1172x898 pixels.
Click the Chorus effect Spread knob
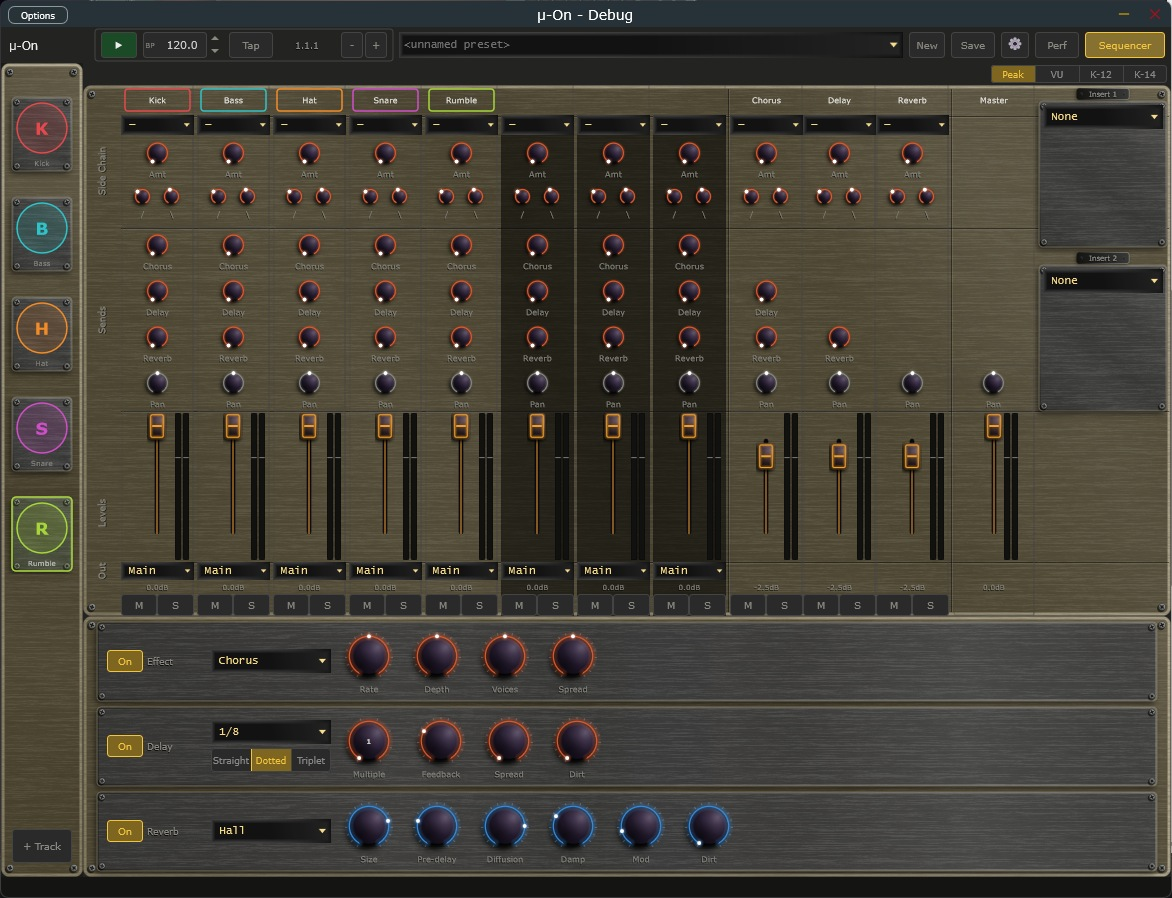[573, 656]
